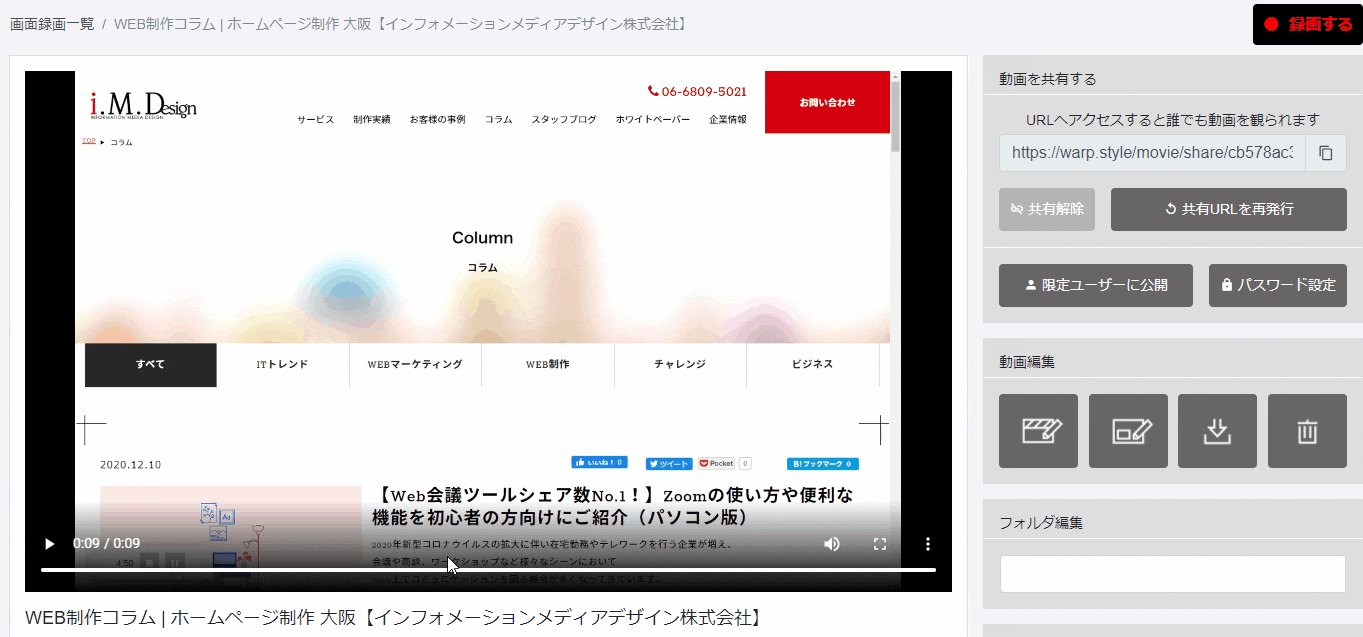Open the 画面録画一覧 breadcrumb link

[52, 23]
